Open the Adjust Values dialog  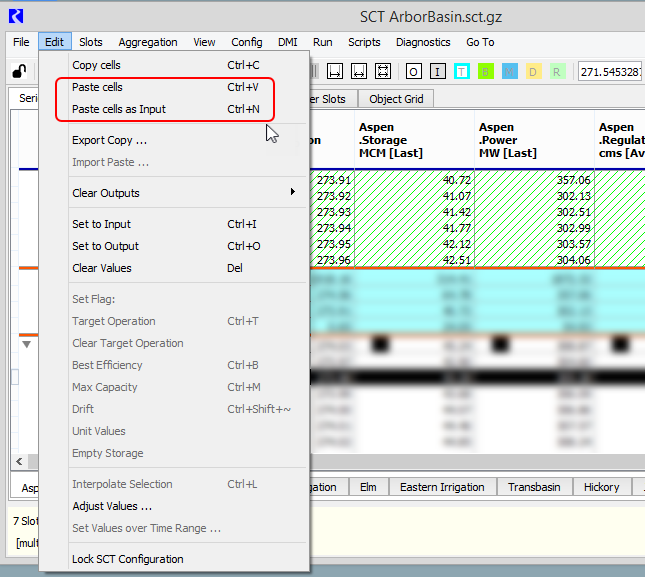112,506
